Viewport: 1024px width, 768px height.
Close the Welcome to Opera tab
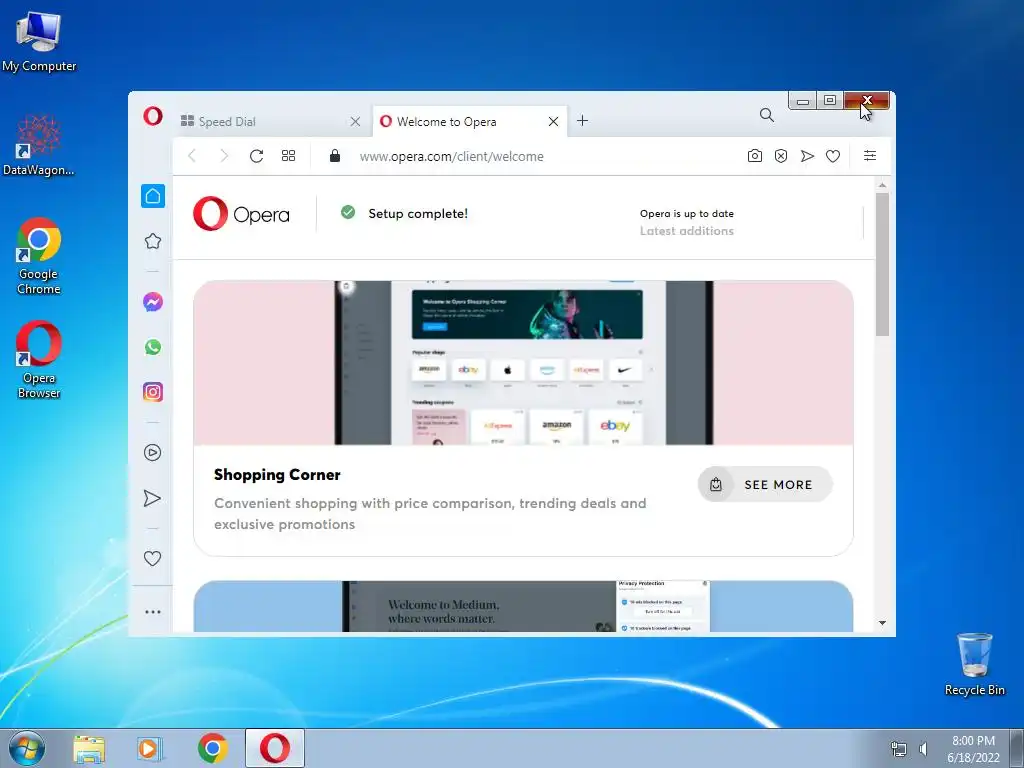tap(553, 121)
